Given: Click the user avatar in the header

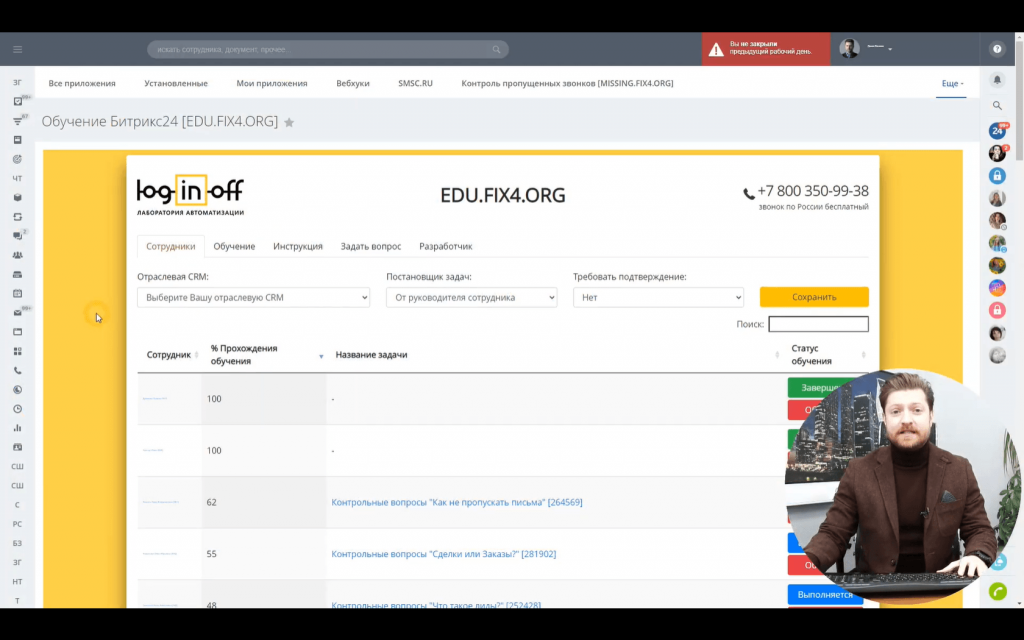Looking at the screenshot, I should click(x=849, y=49).
